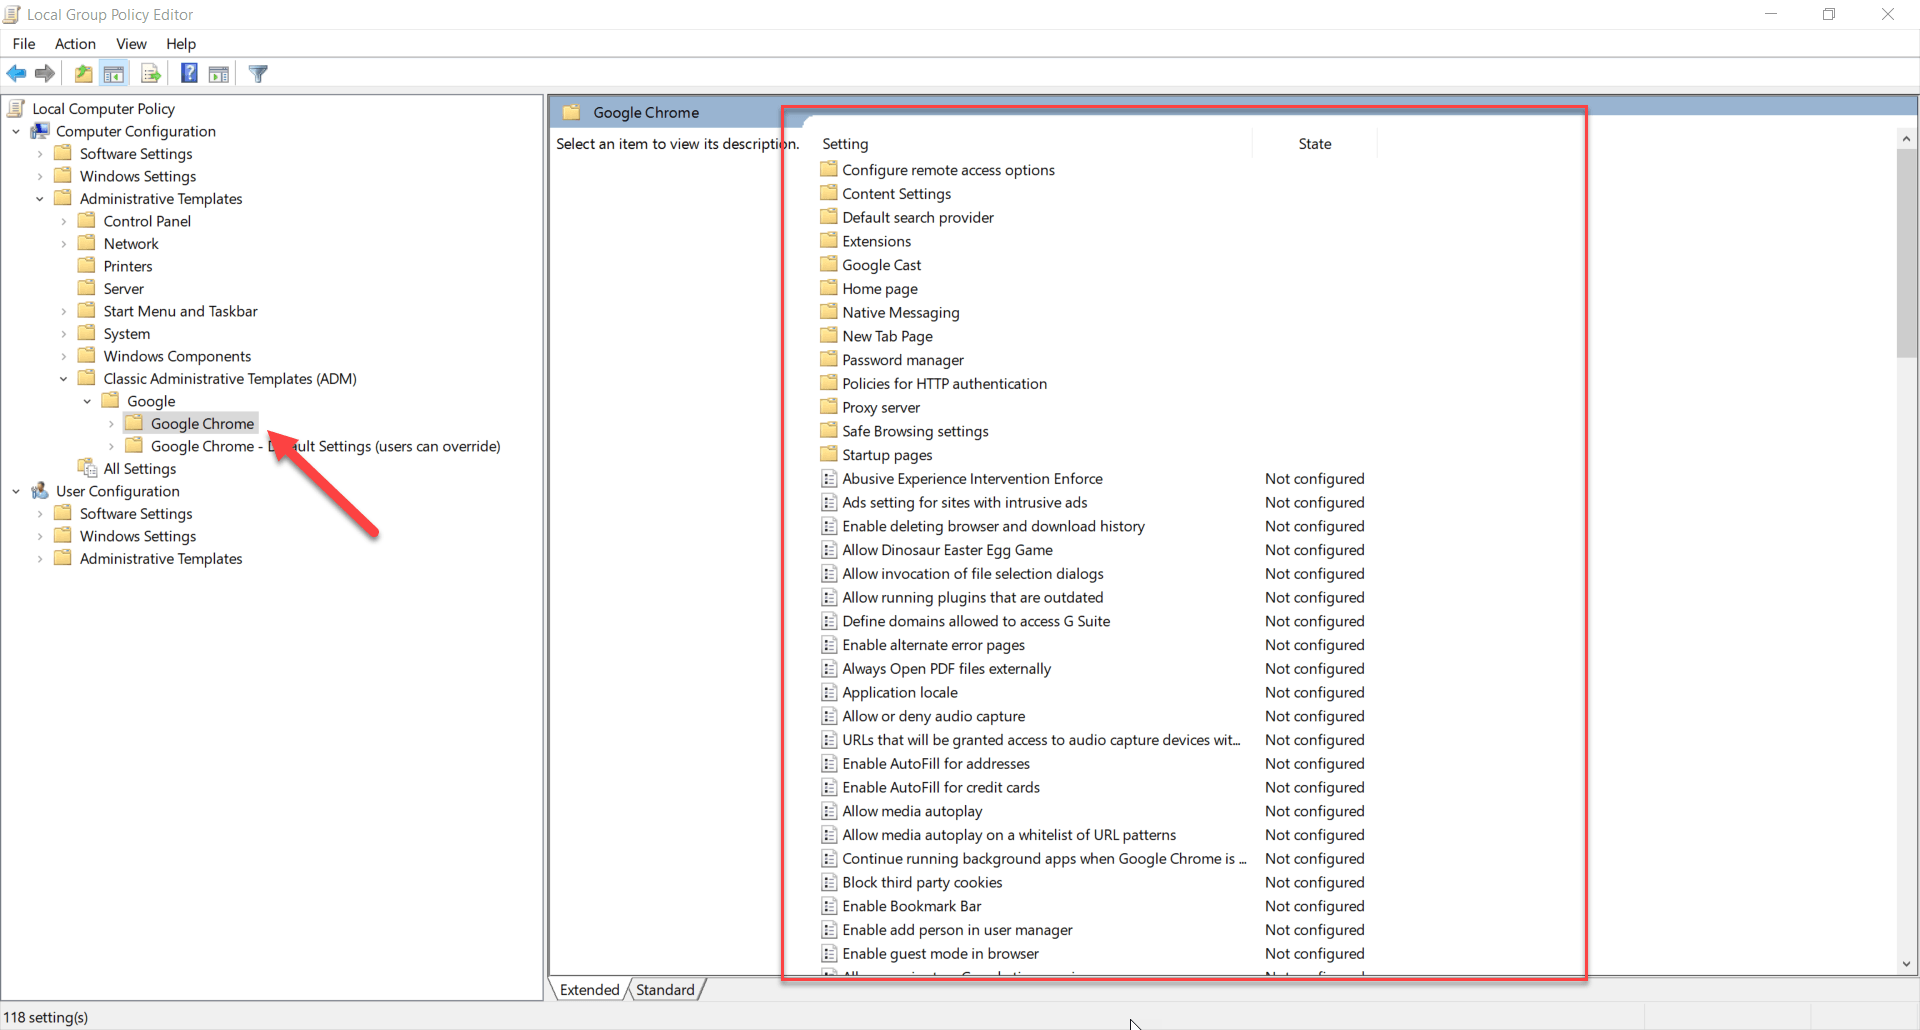Expand User Configuration Administrative Templates
The image size is (1920, 1030).
[40, 559]
